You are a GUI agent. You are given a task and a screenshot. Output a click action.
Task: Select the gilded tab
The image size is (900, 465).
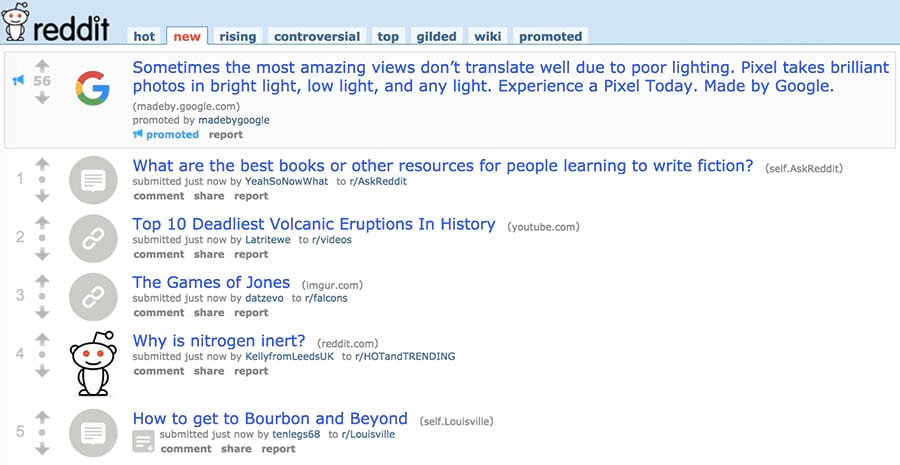pyautogui.click(x=436, y=36)
